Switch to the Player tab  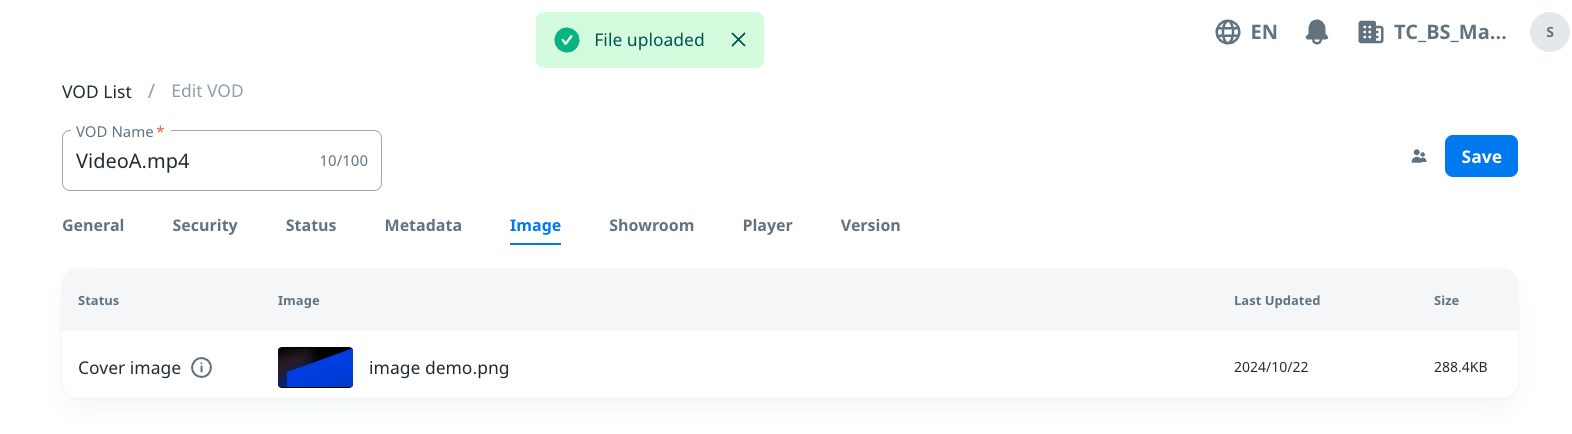(767, 226)
